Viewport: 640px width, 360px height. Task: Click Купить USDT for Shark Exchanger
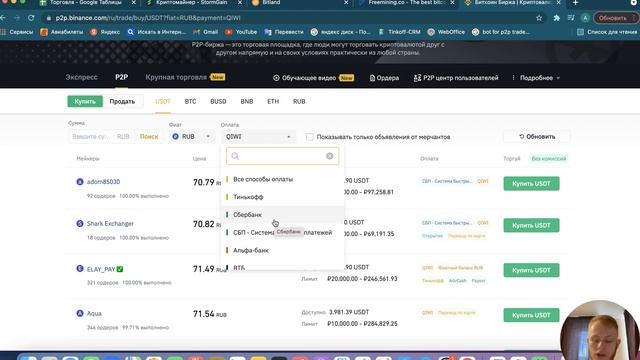[531, 225]
